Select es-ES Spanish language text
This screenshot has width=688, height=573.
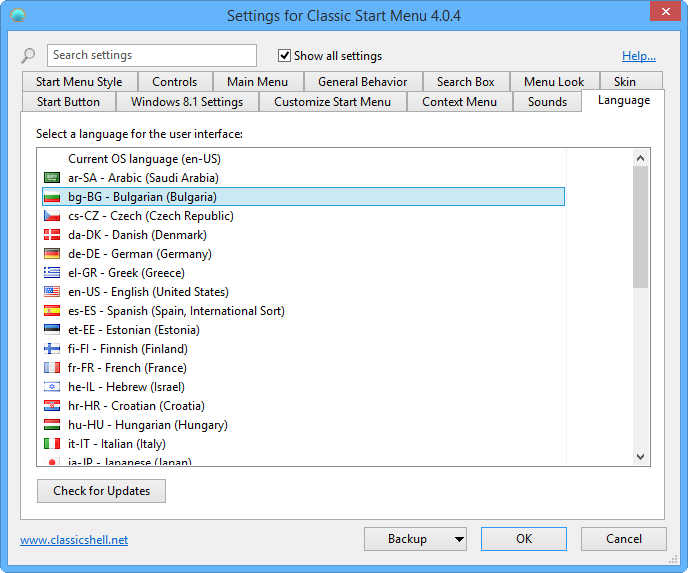pyautogui.click(x=176, y=311)
